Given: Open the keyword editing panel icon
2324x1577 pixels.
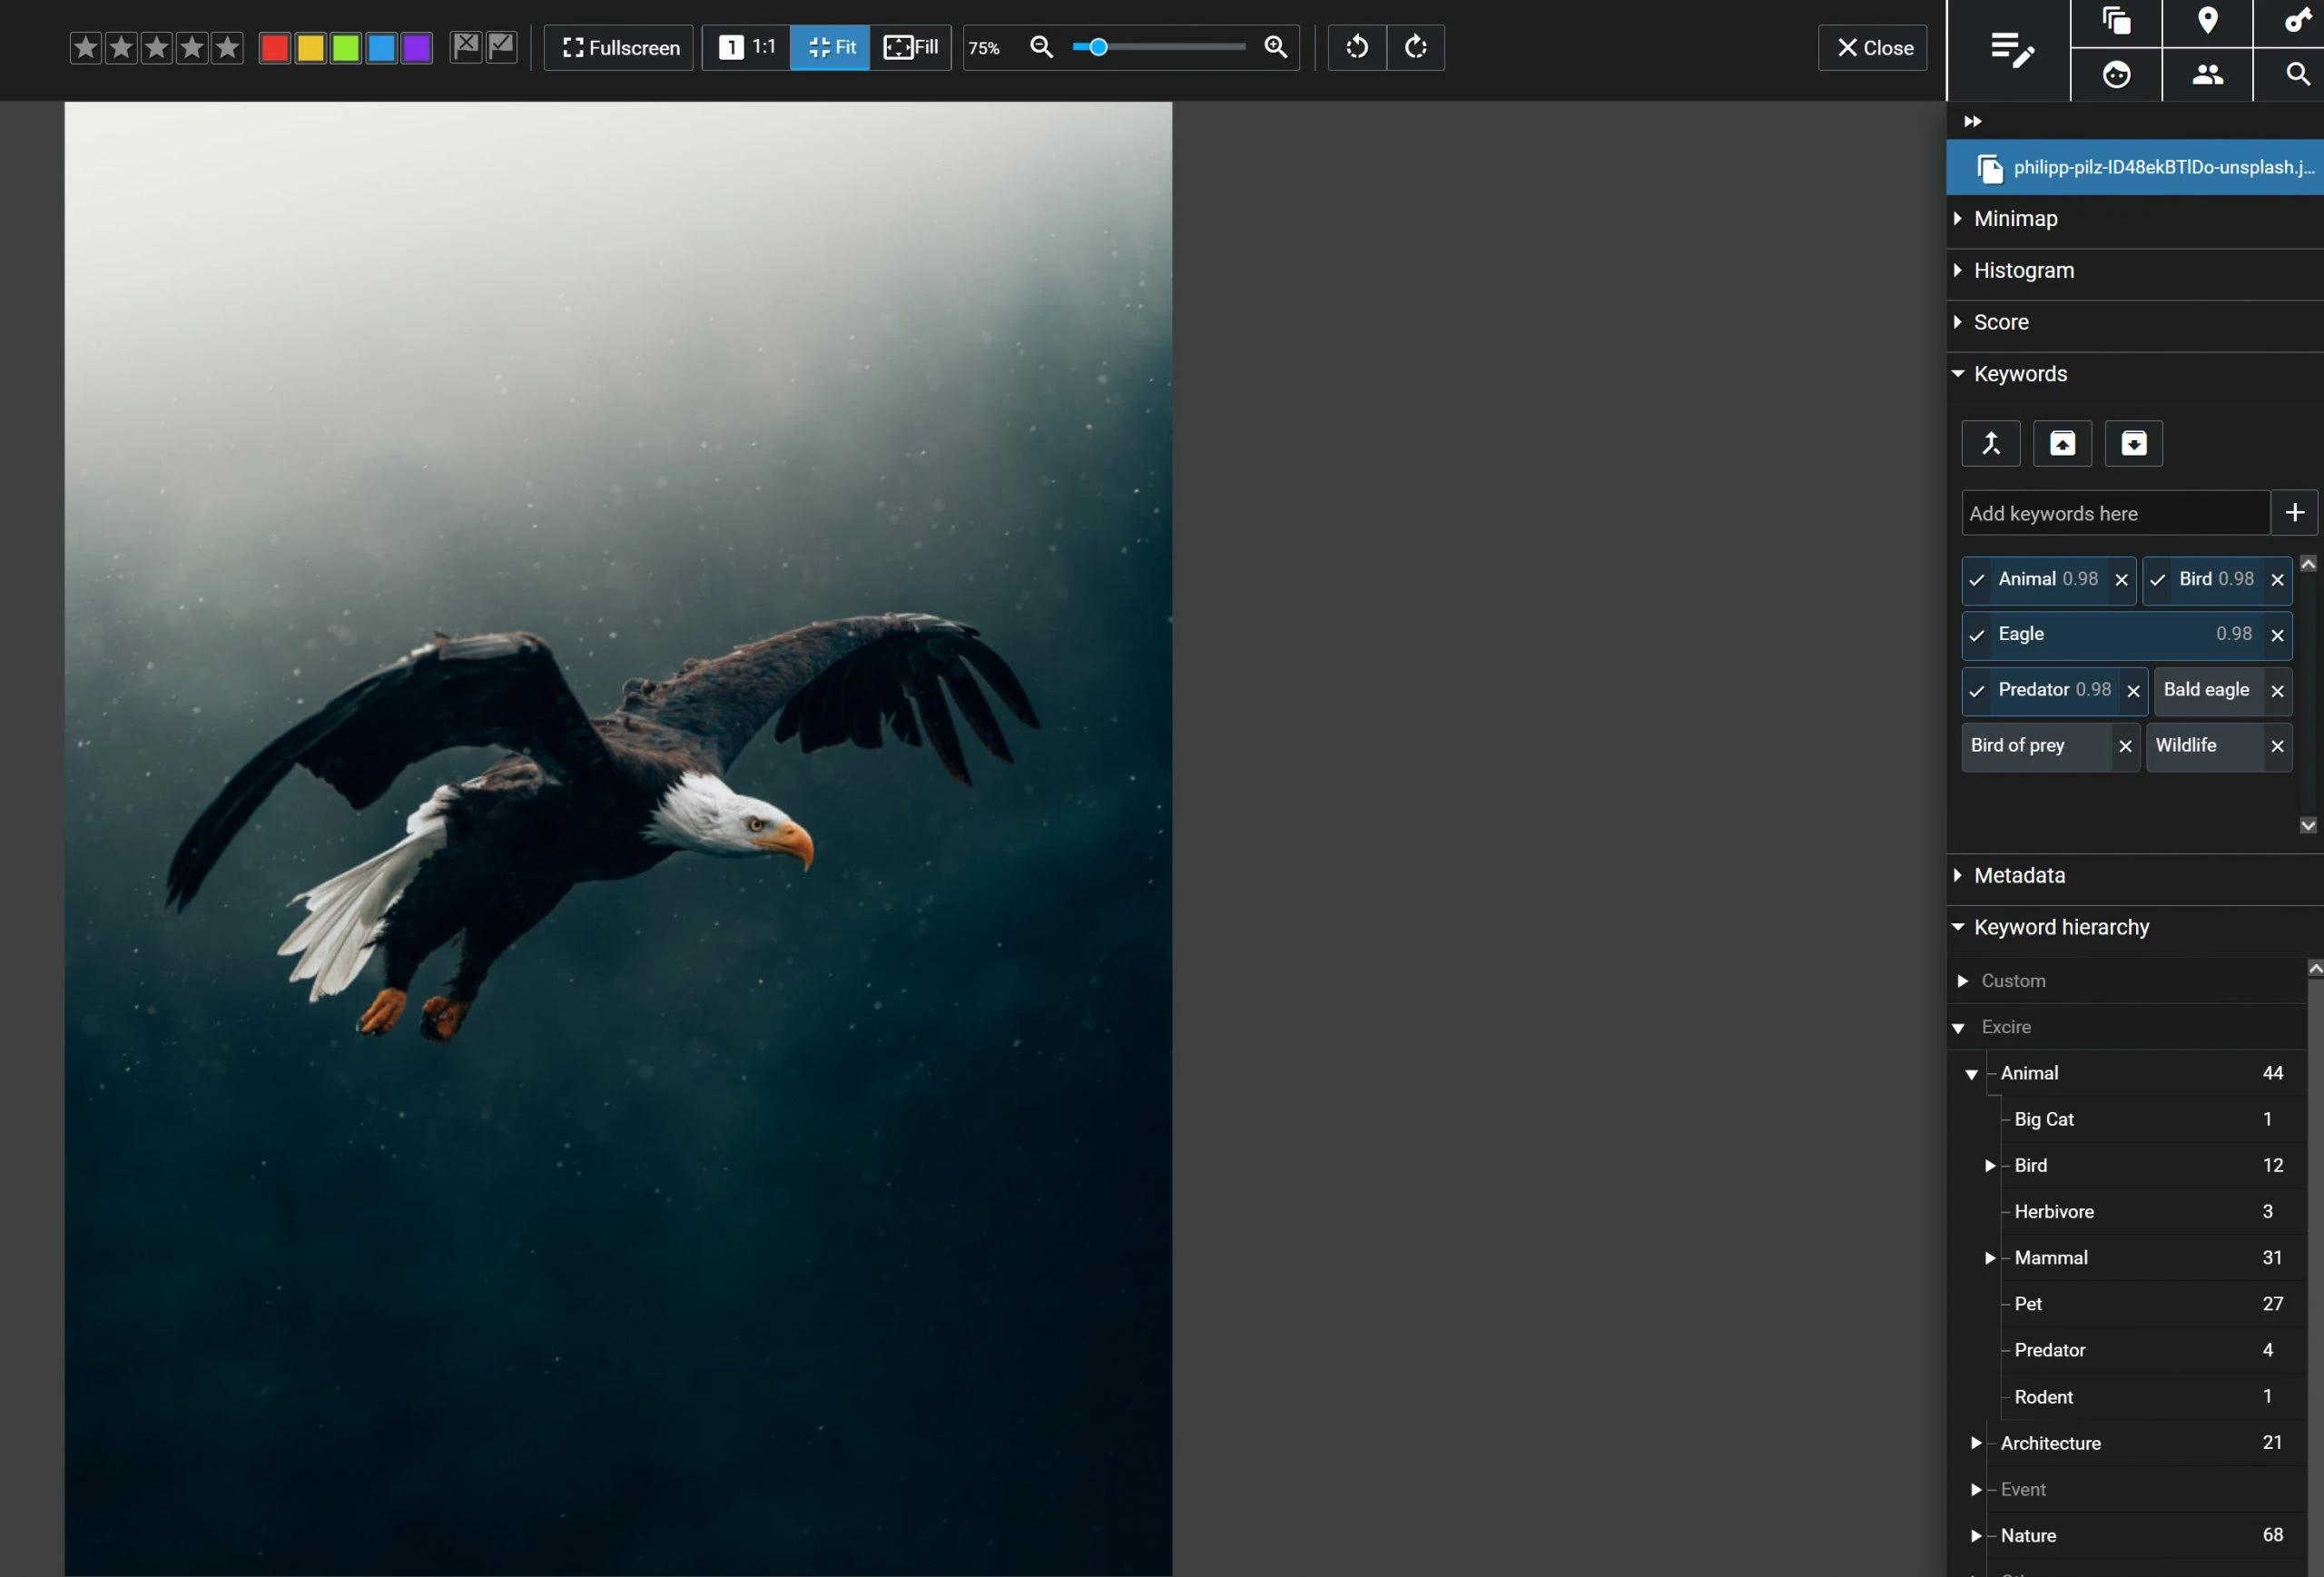Looking at the screenshot, I should pos(2011,50).
